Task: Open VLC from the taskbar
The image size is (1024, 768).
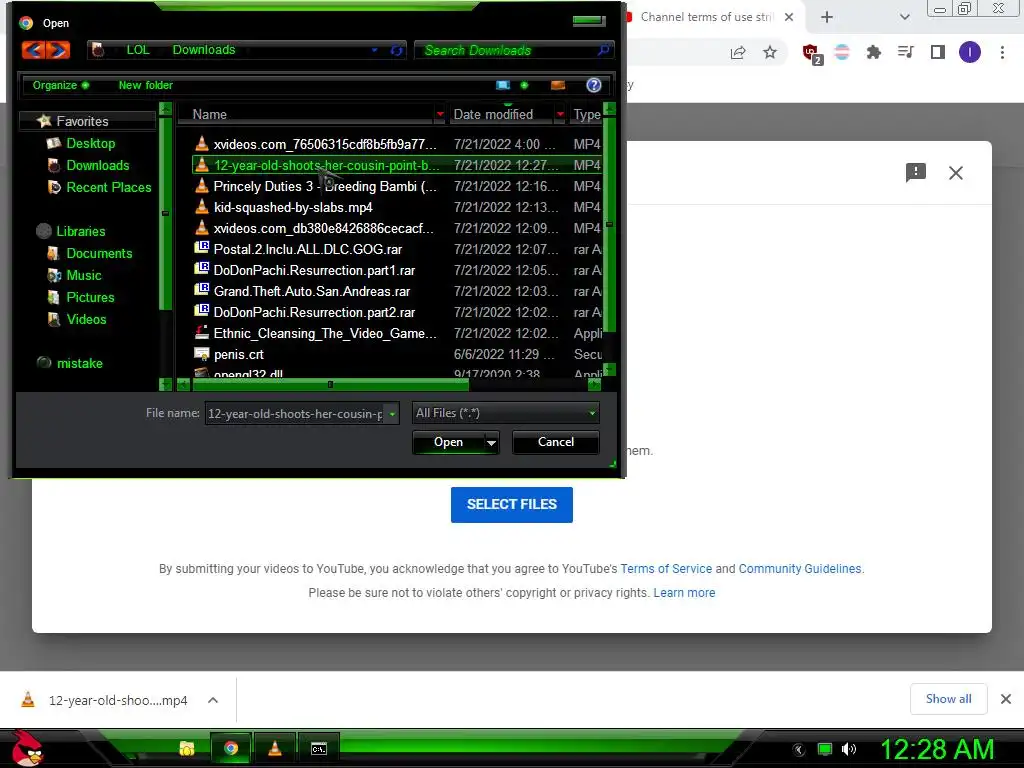Action: click(x=275, y=748)
